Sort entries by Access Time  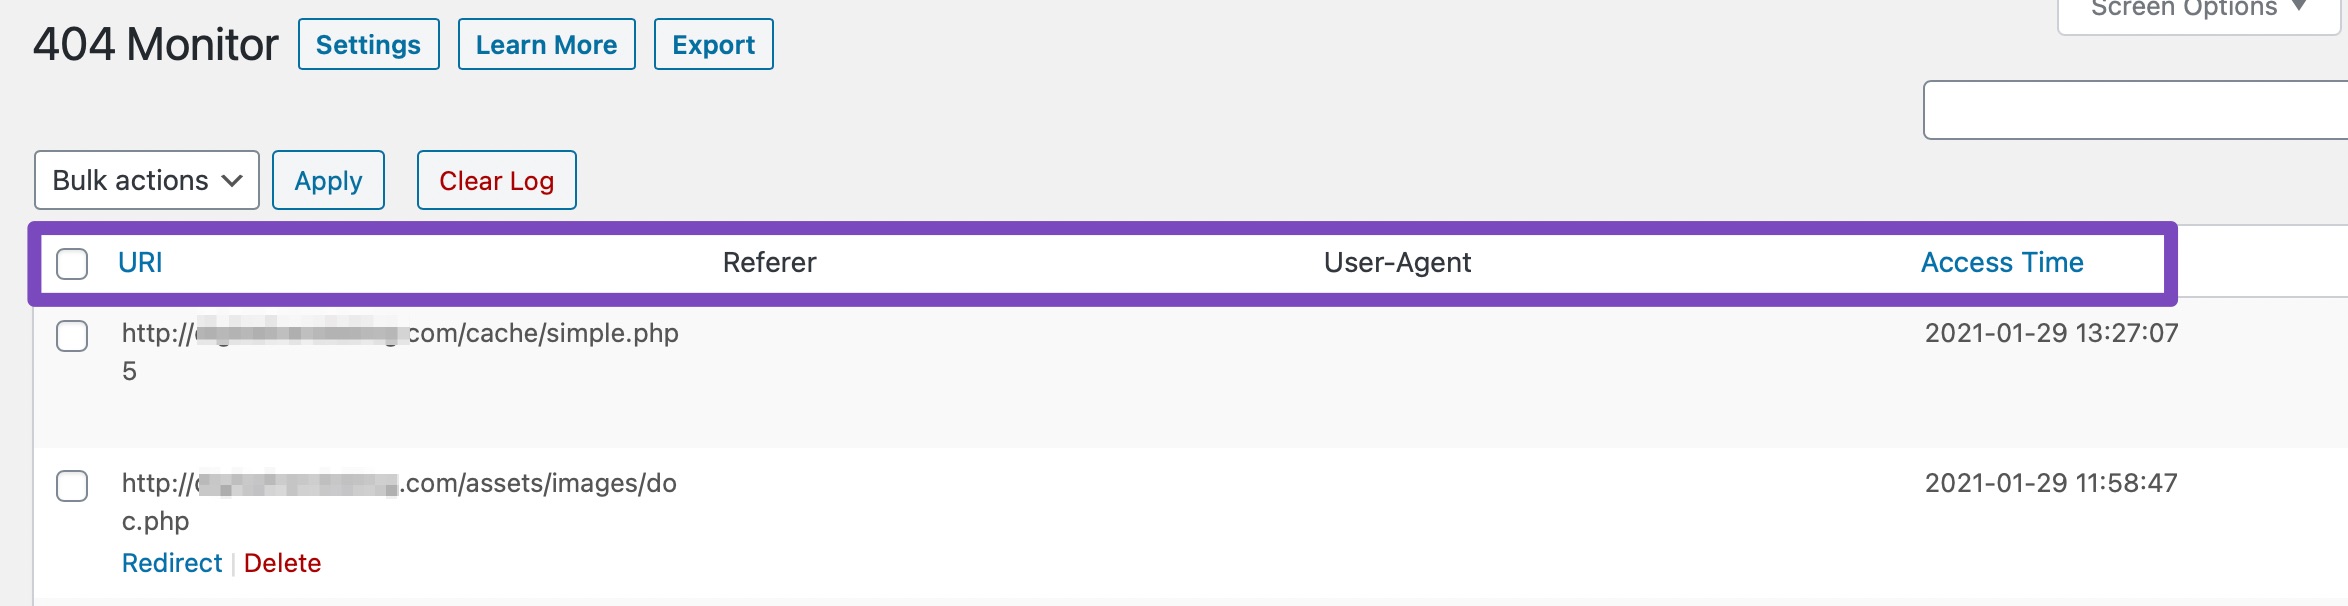pos(2001,263)
